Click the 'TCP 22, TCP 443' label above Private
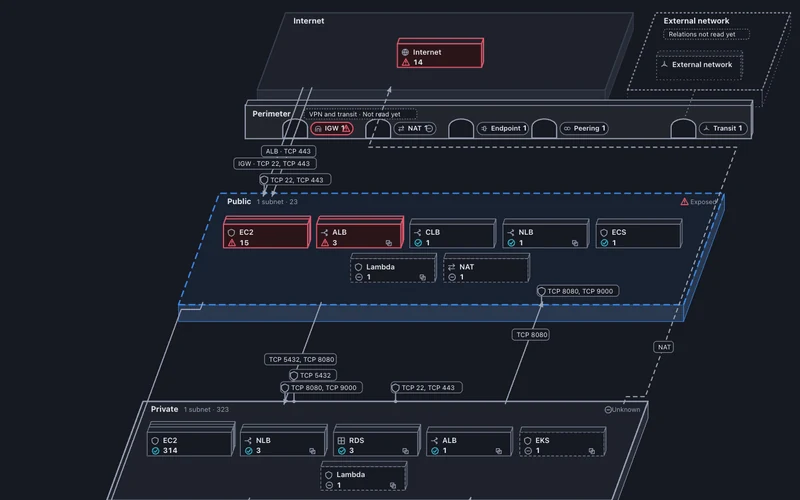This screenshot has height=500, width=800. pos(427,388)
